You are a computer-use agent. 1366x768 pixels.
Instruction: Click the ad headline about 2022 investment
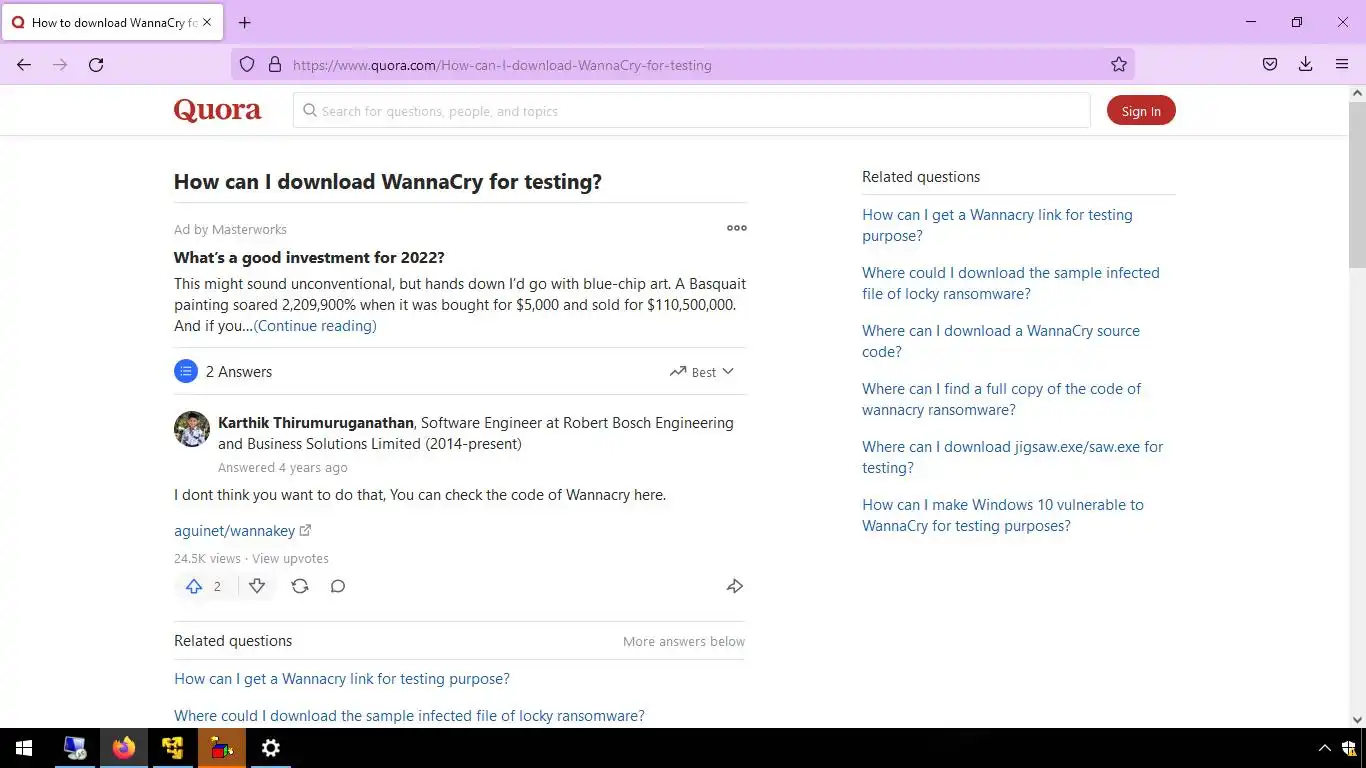309,258
